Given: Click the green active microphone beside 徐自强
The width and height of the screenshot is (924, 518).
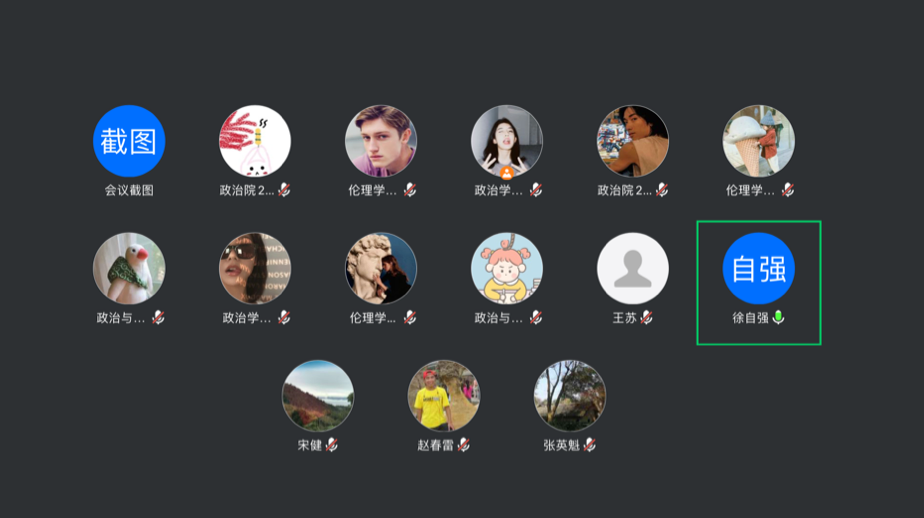Looking at the screenshot, I should coord(778,317).
